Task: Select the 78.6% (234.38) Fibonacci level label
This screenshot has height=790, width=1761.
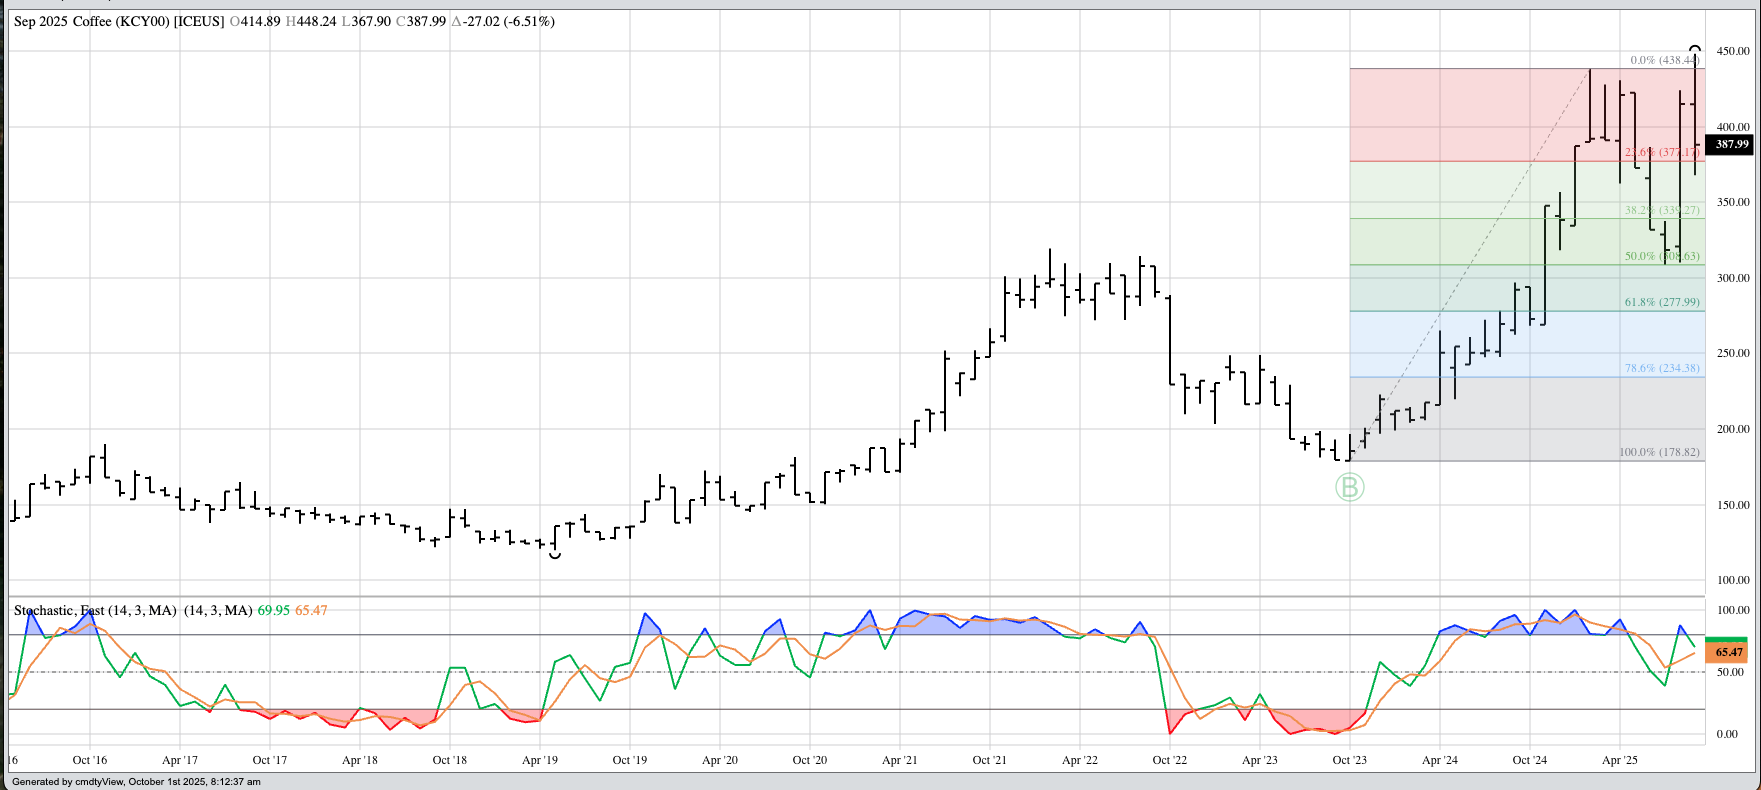Action: [1661, 368]
